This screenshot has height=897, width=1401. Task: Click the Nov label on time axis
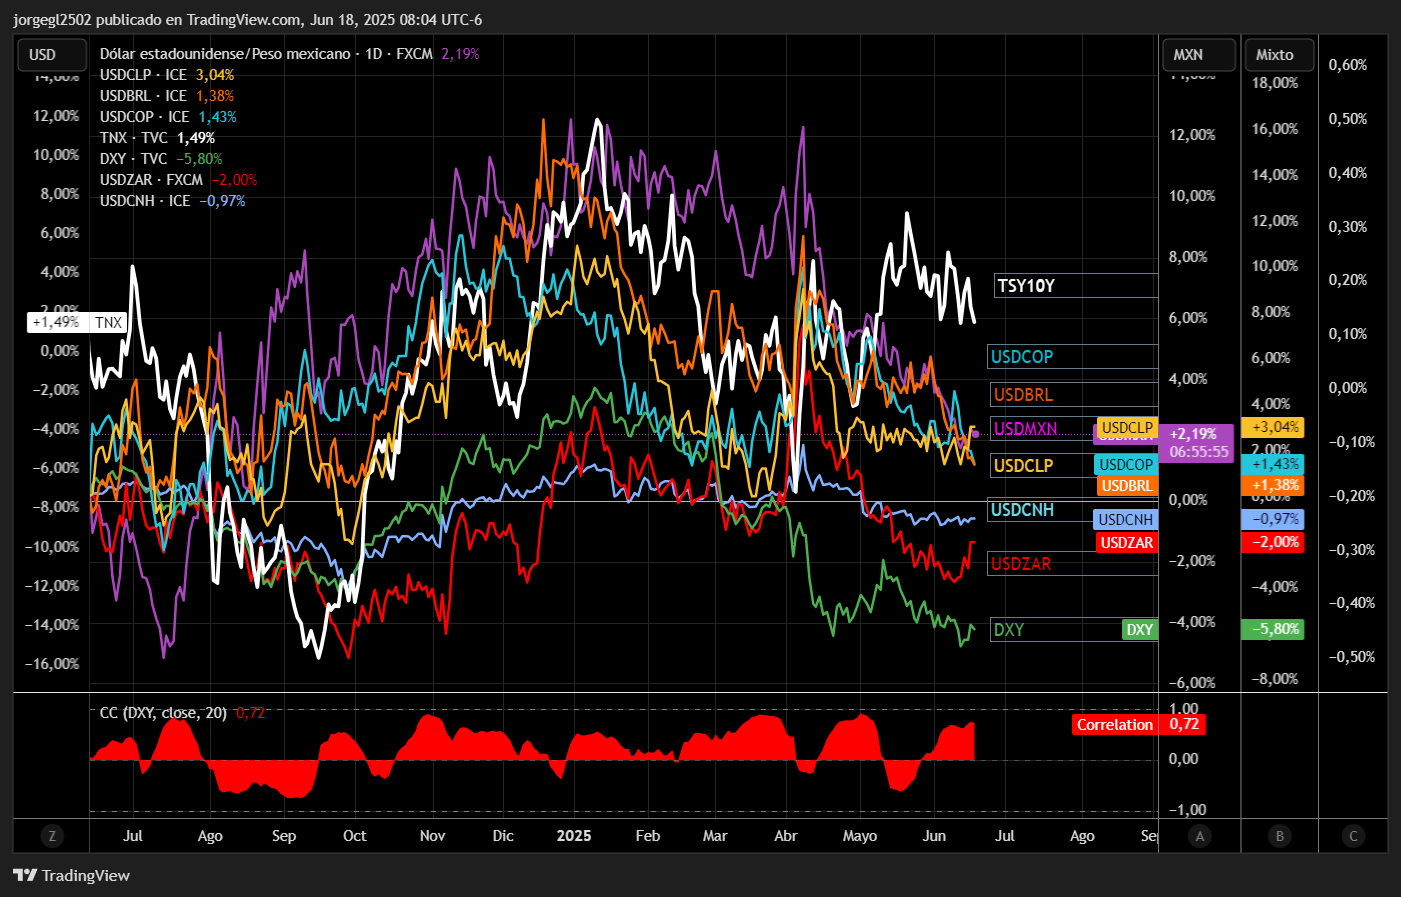point(432,836)
